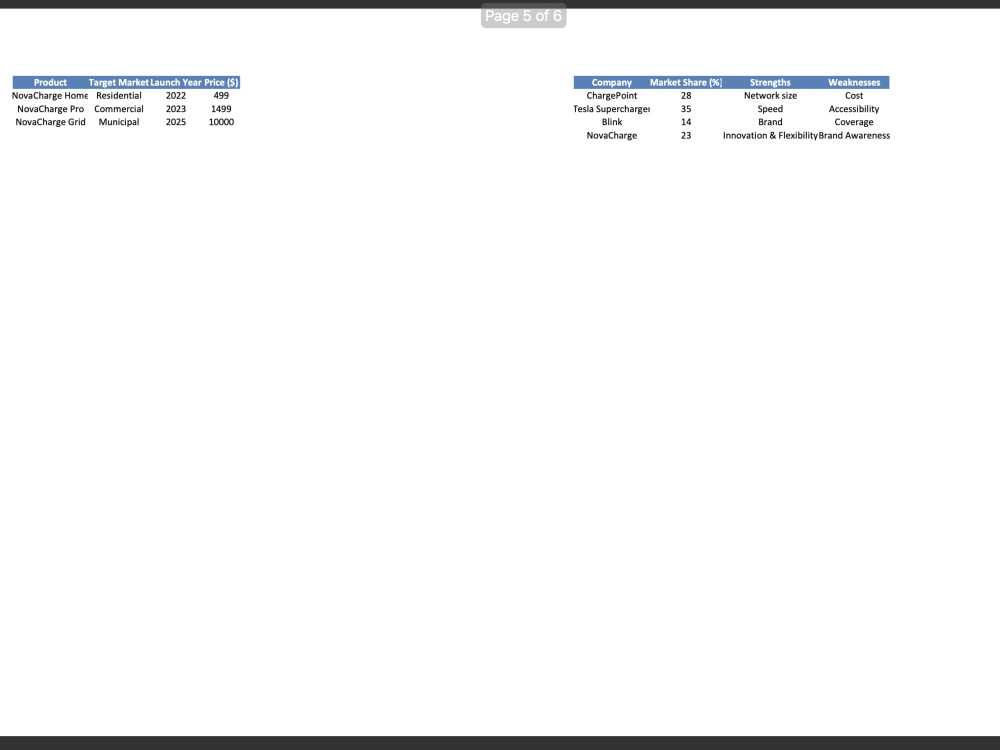Click the 14 market share cell
Screen dimensions: 1000x750
pyautogui.click(x=686, y=122)
